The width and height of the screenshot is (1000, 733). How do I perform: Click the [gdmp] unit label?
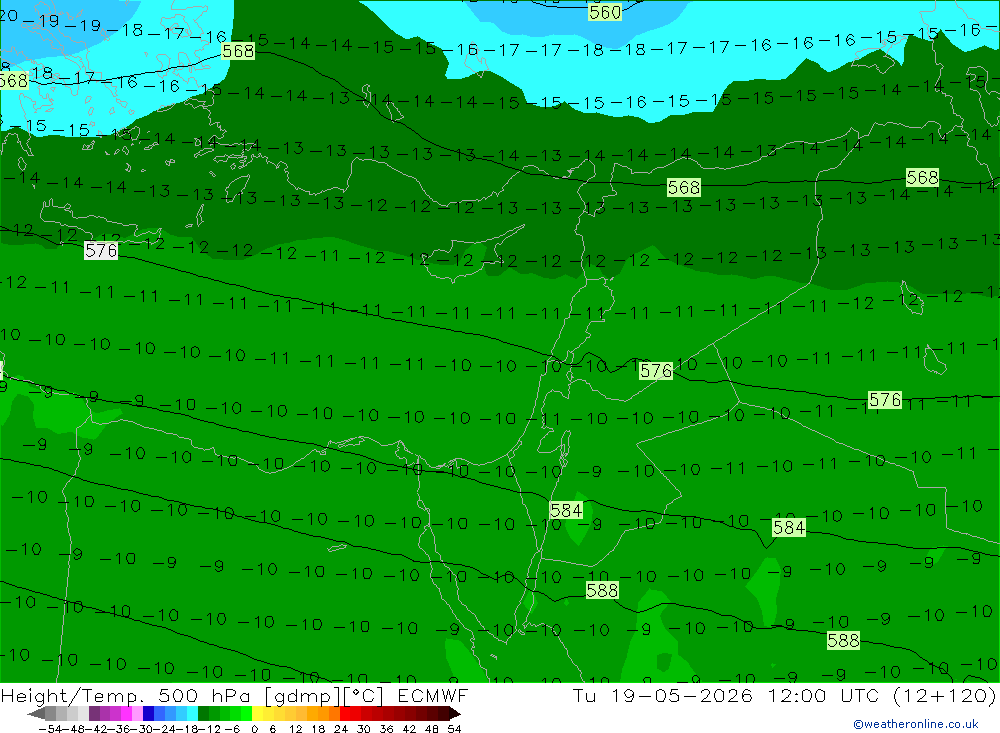(303, 696)
